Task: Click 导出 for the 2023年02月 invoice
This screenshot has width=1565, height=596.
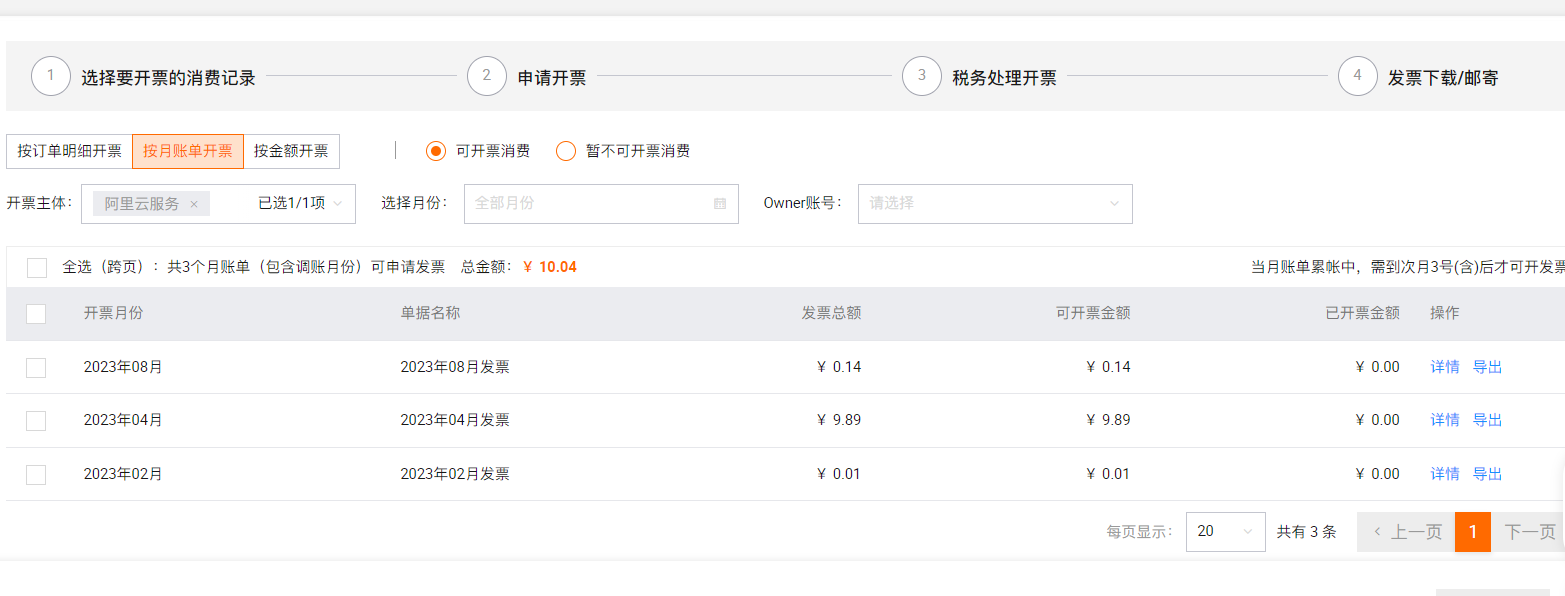Action: [x=1487, y=474]
